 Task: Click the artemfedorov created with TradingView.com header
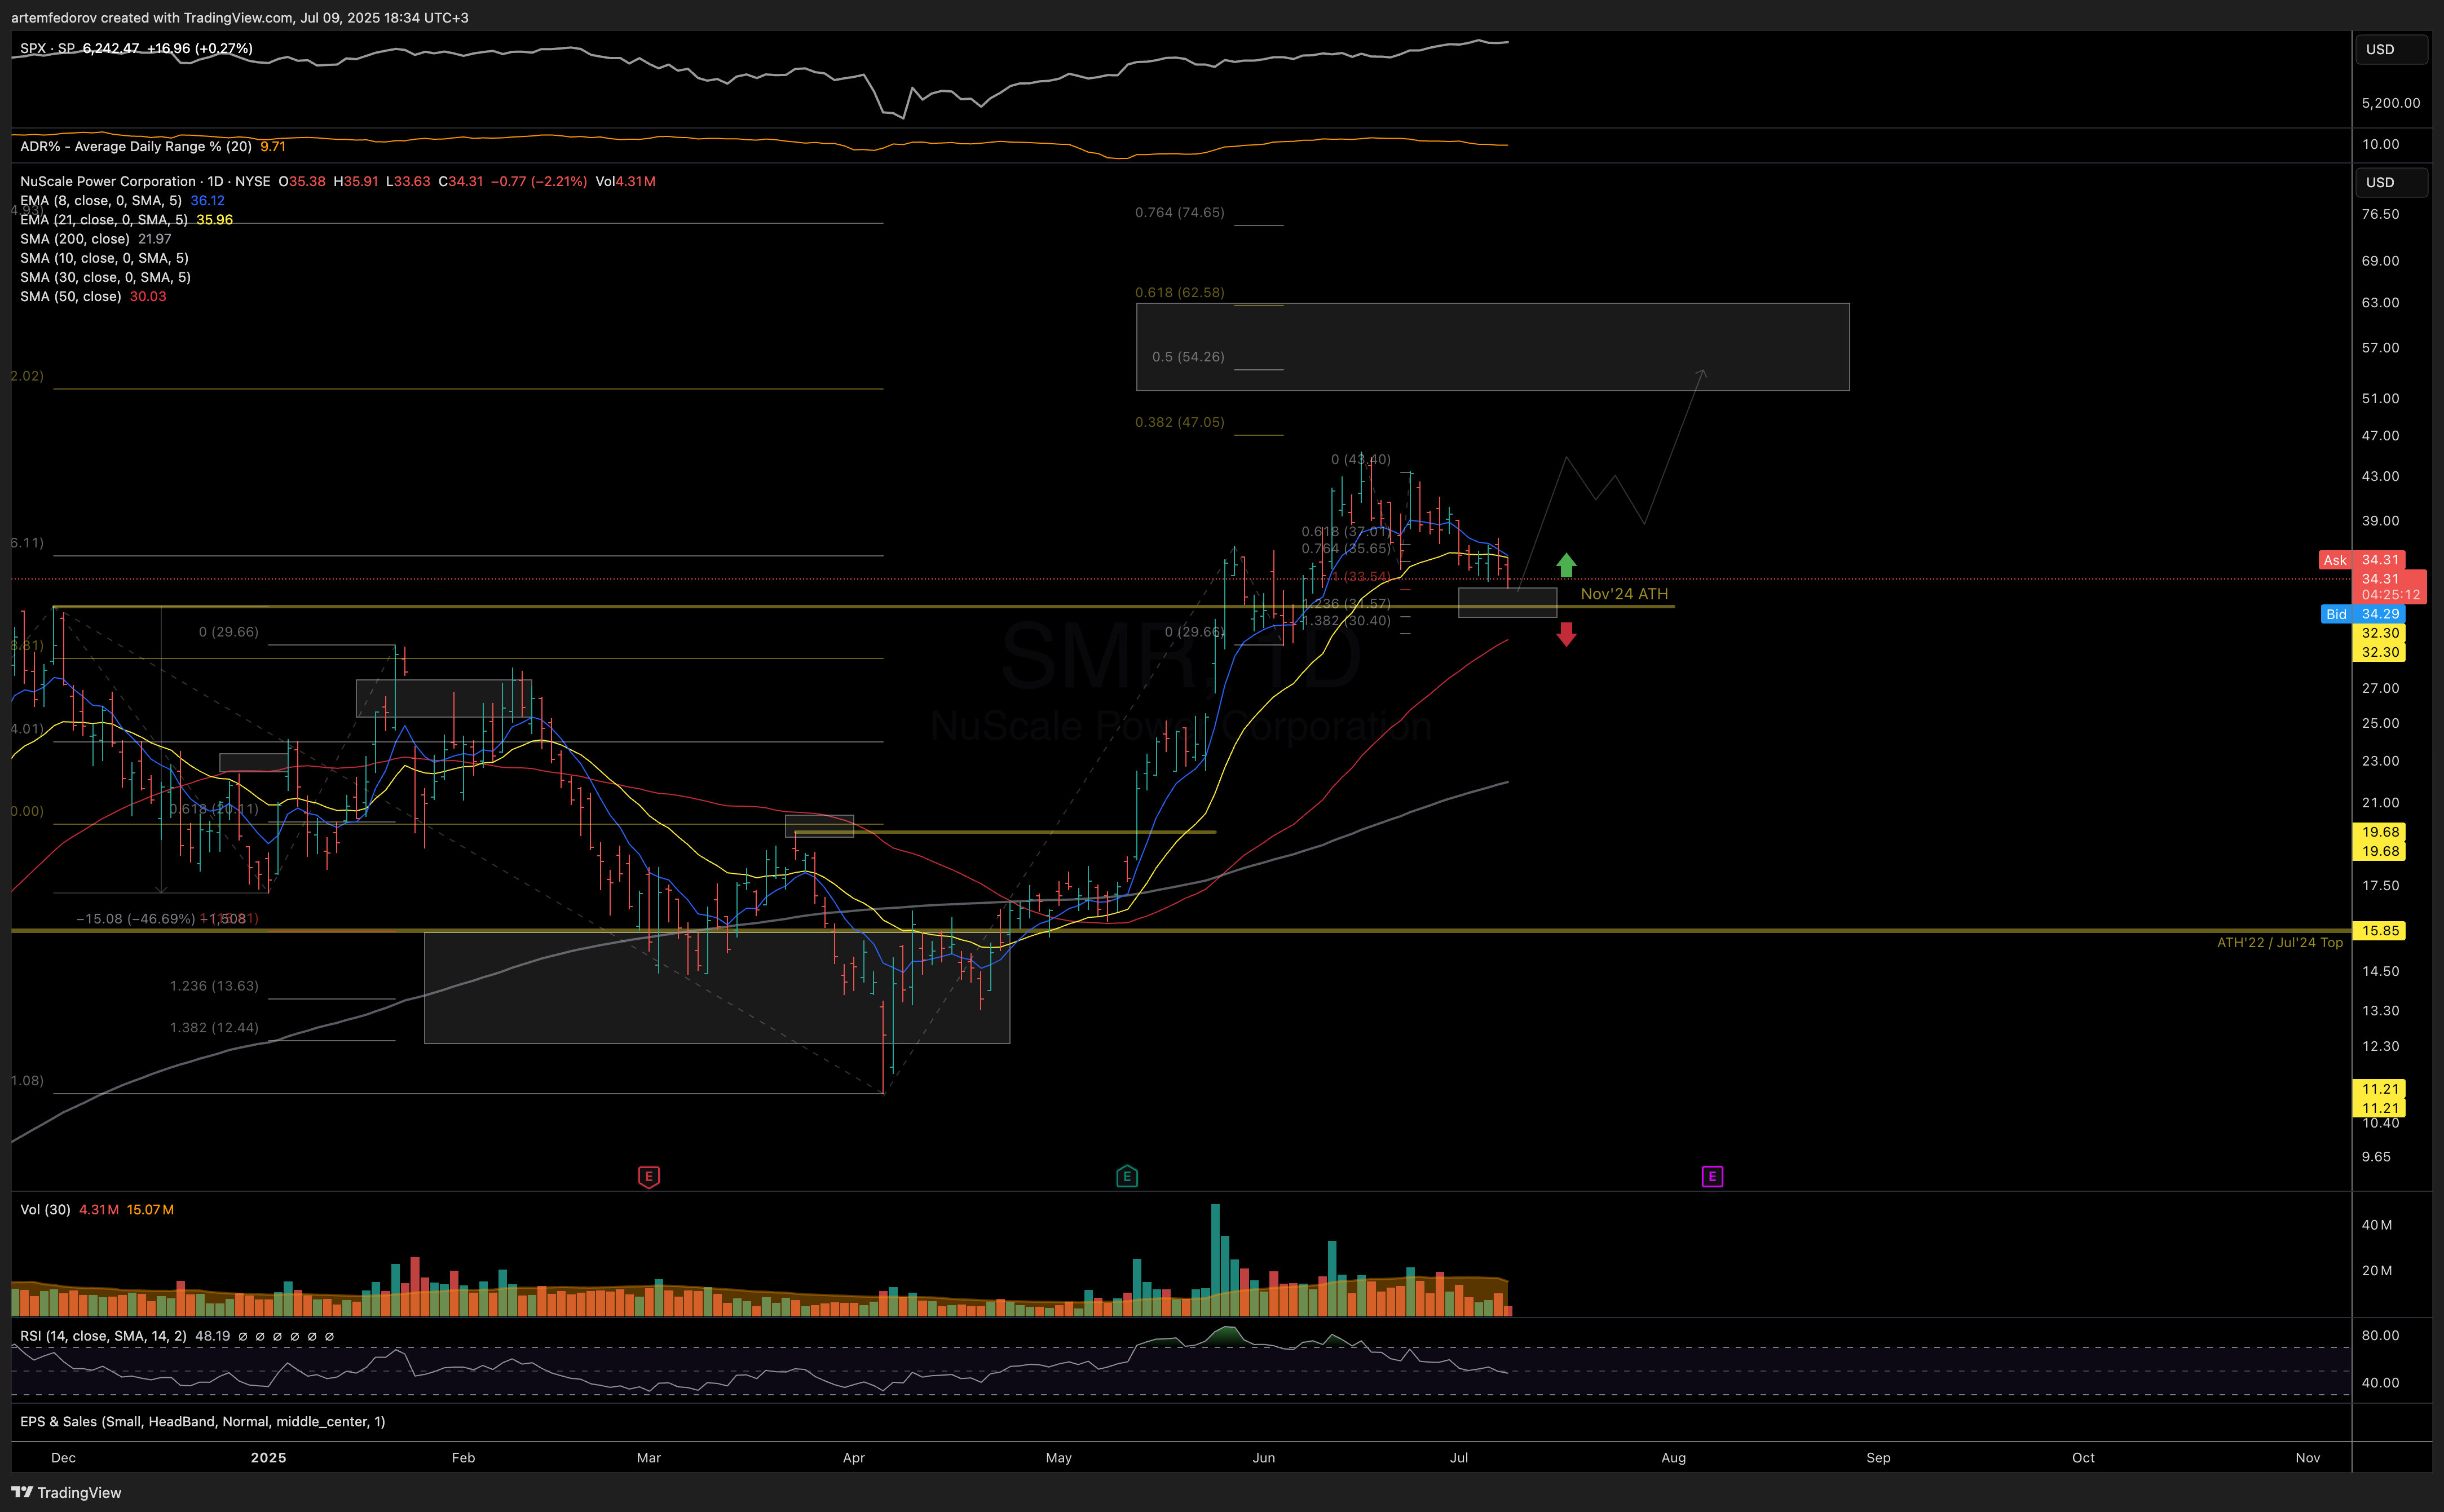pyautogui.click(x=240, y=17)
